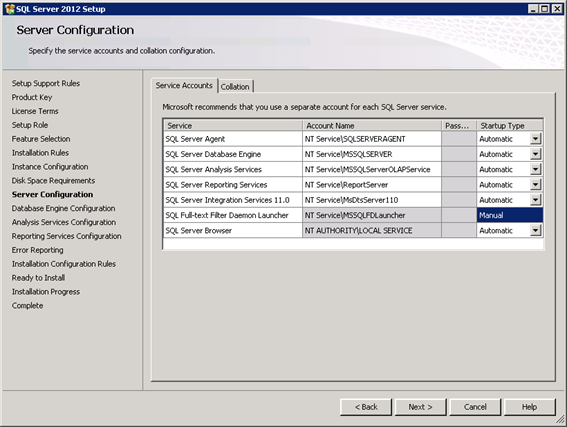Viewport: 567px width, 427px height.
Task: Click License Terms in the steps list
Action: click(35, 111)
